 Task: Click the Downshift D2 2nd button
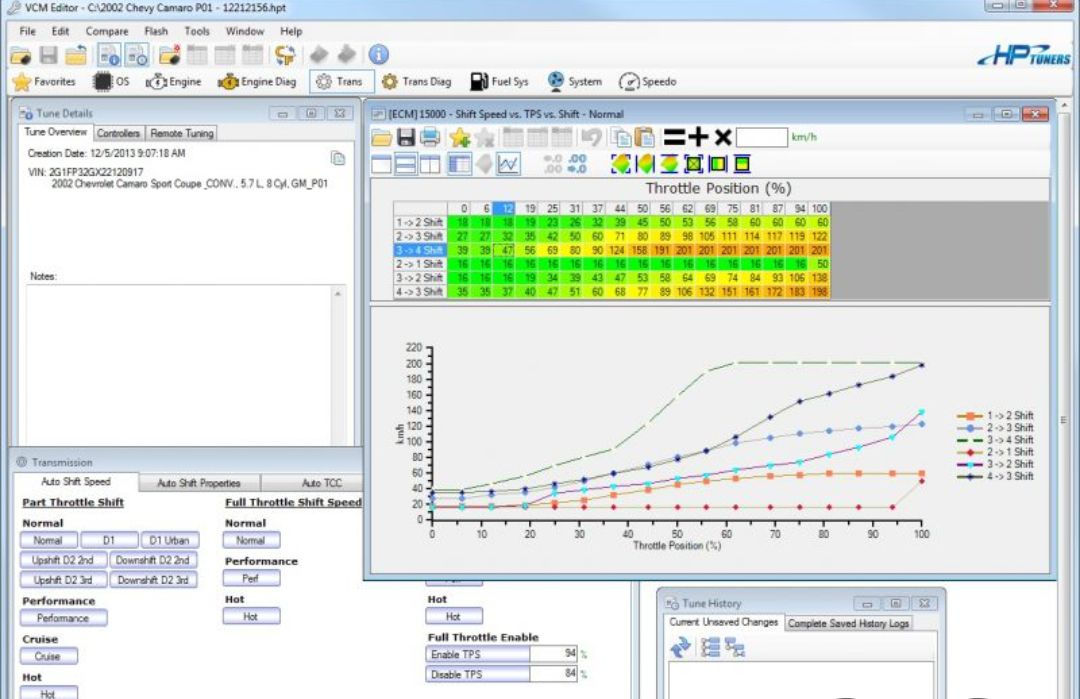[151, 560]
